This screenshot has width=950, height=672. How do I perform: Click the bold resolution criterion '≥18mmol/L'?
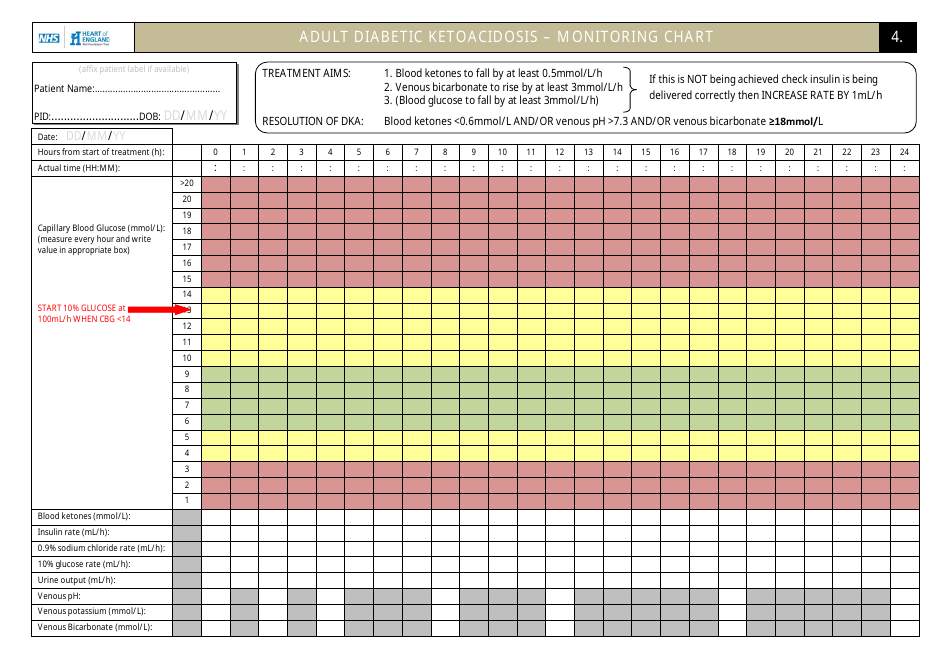click(x=797, y=120)
